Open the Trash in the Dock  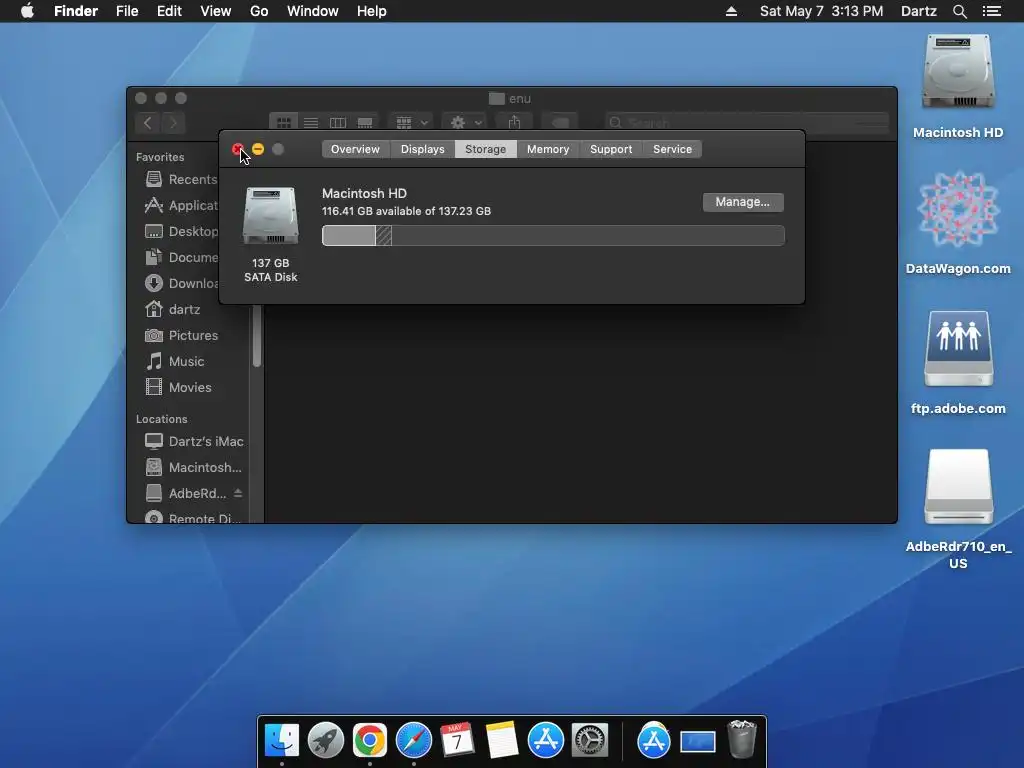point(741,739)
